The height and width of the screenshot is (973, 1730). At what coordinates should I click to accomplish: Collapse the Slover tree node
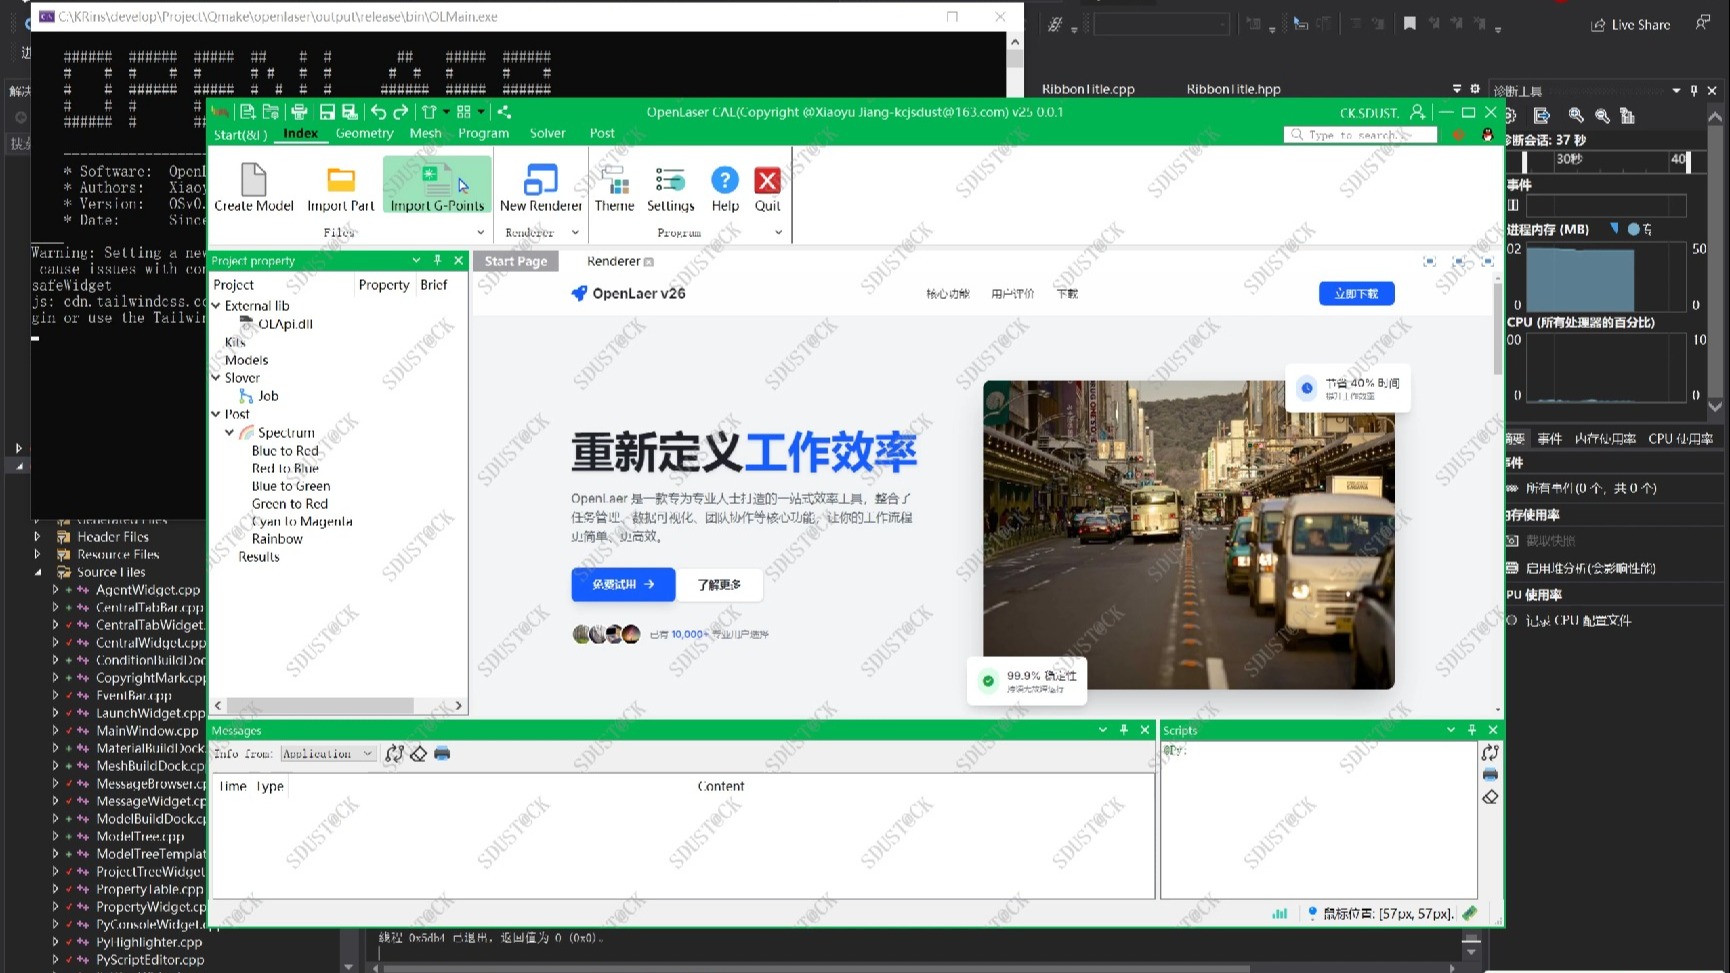click(216, 378)
